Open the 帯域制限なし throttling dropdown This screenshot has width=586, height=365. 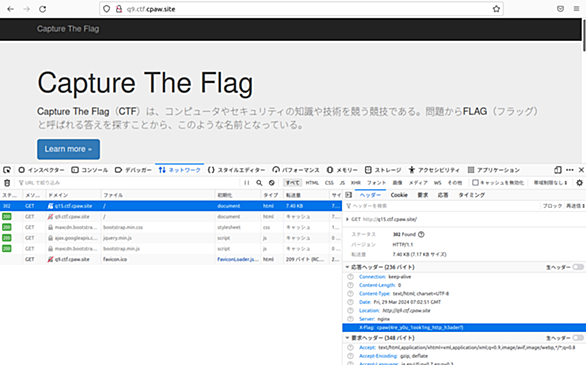tap(550, 183)
